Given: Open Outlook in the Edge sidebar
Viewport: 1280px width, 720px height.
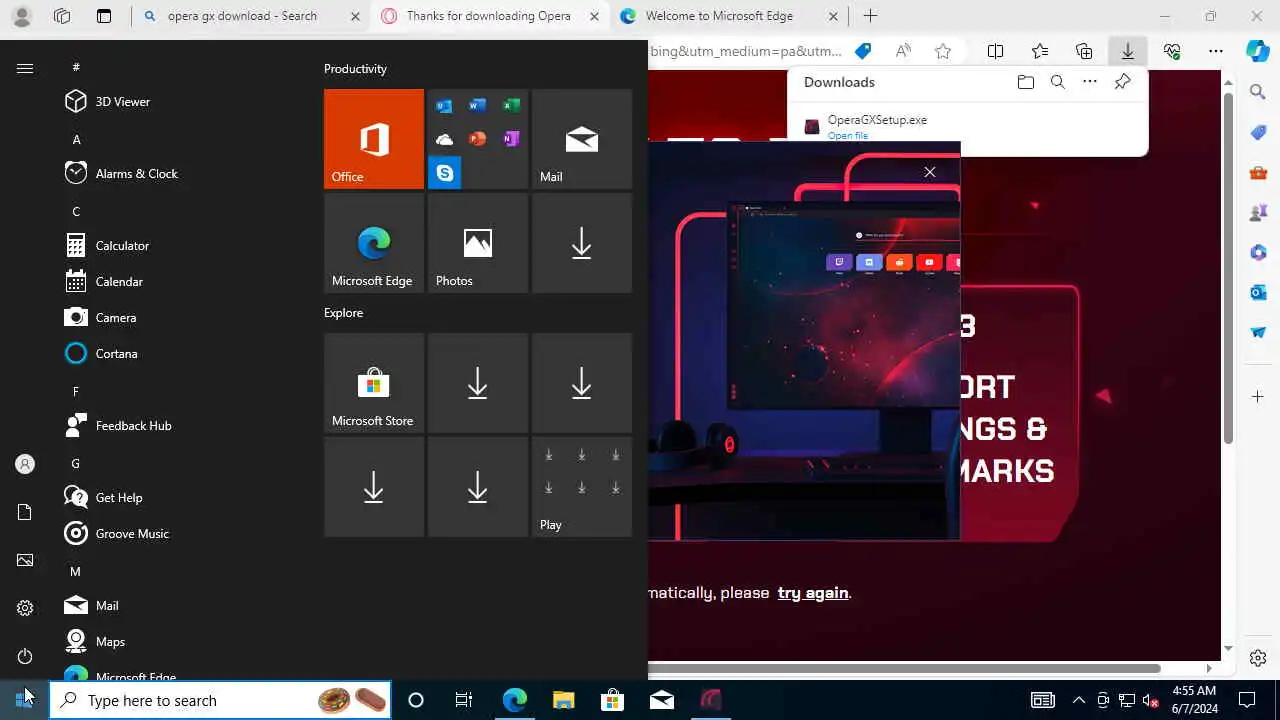Looking at the screenshot, I should pyautogui.click(x=1258, y=292).
